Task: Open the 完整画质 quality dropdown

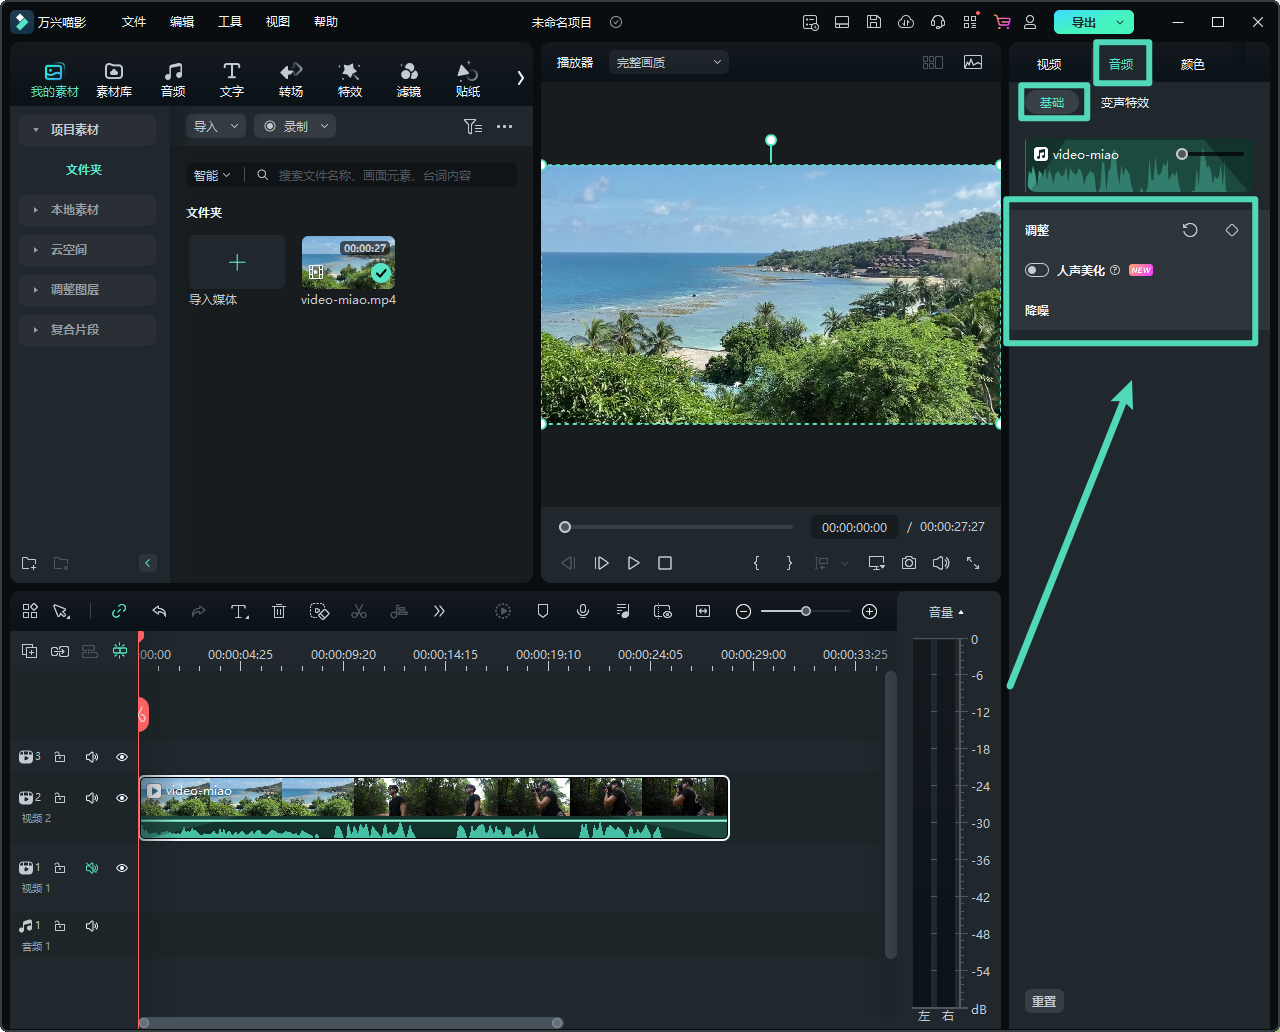Action: coord(668,62)
